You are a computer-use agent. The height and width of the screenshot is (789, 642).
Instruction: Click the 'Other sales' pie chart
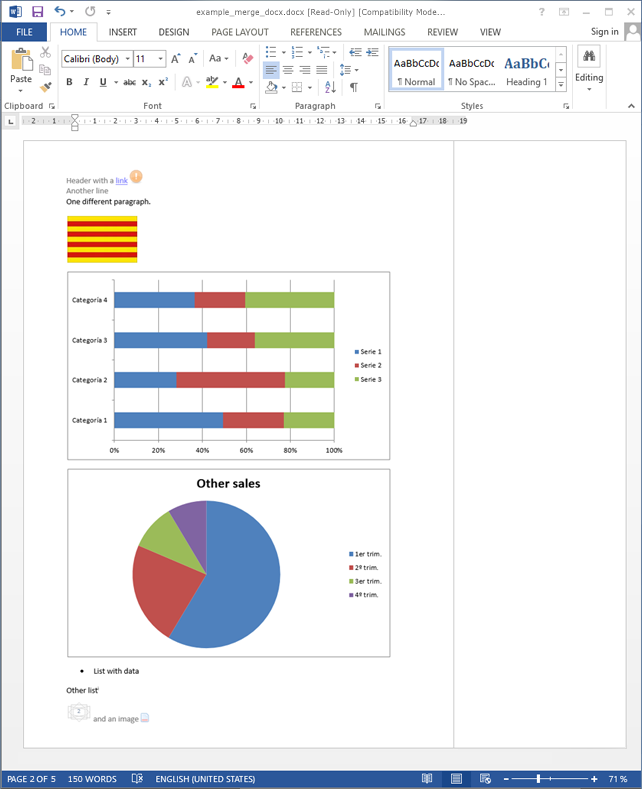[x=229, y=563]
